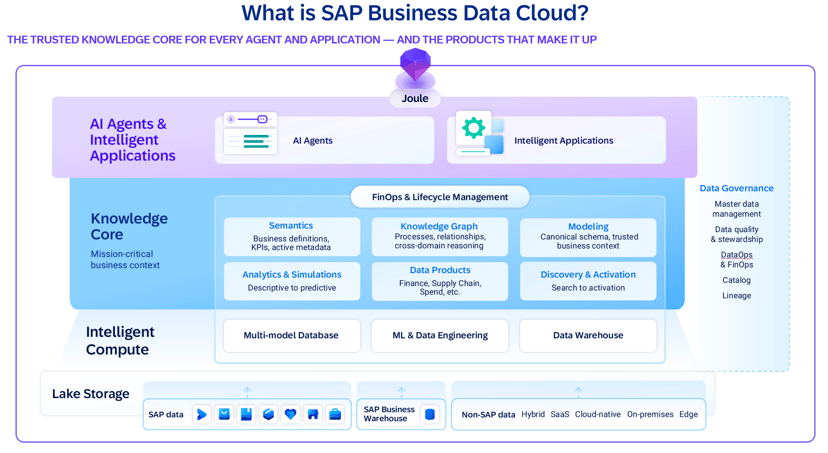
Task: Click the up arrow above Non-SAP data
Action: pyautogui.click(x=578, y=391)
